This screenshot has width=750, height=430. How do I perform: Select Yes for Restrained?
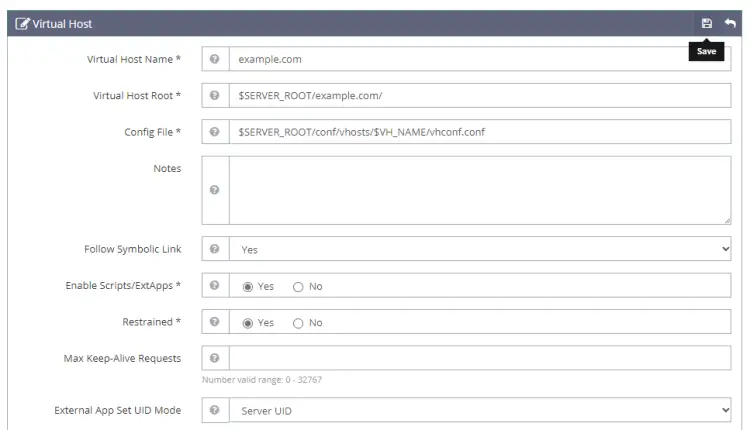pos(248,323)
